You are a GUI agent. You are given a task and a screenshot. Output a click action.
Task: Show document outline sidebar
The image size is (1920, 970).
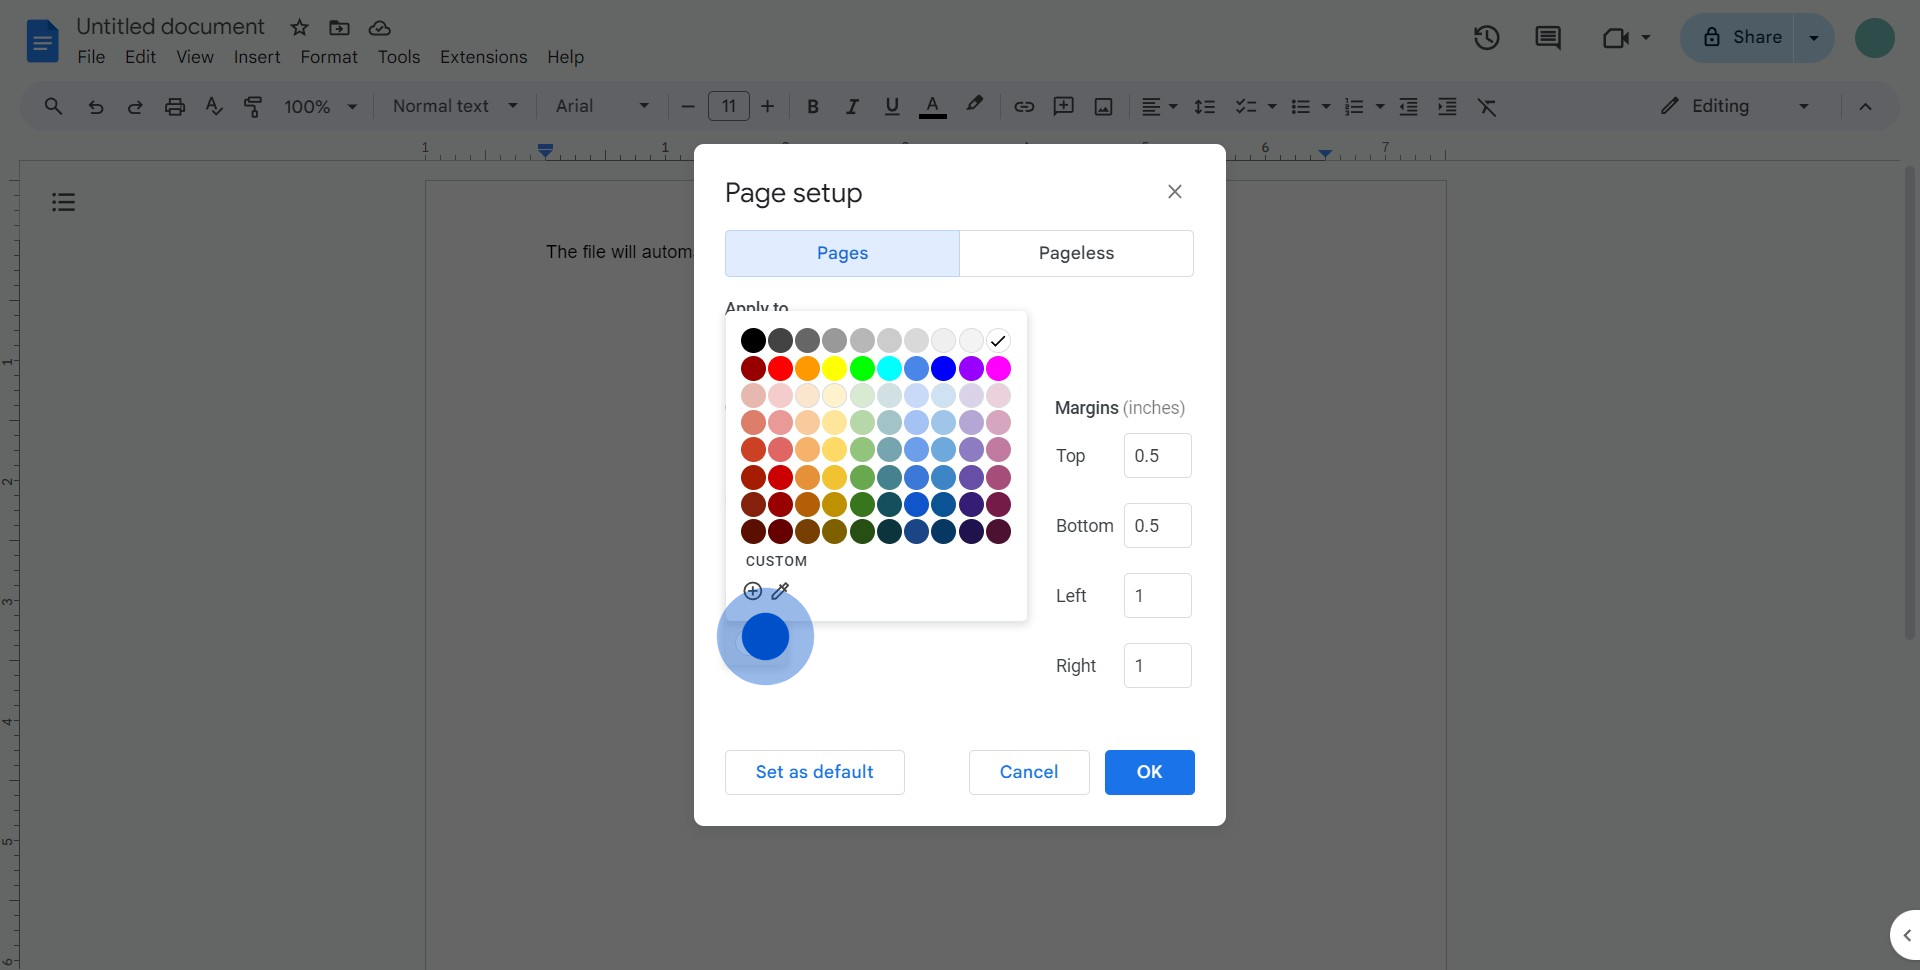tap(63, 202)
